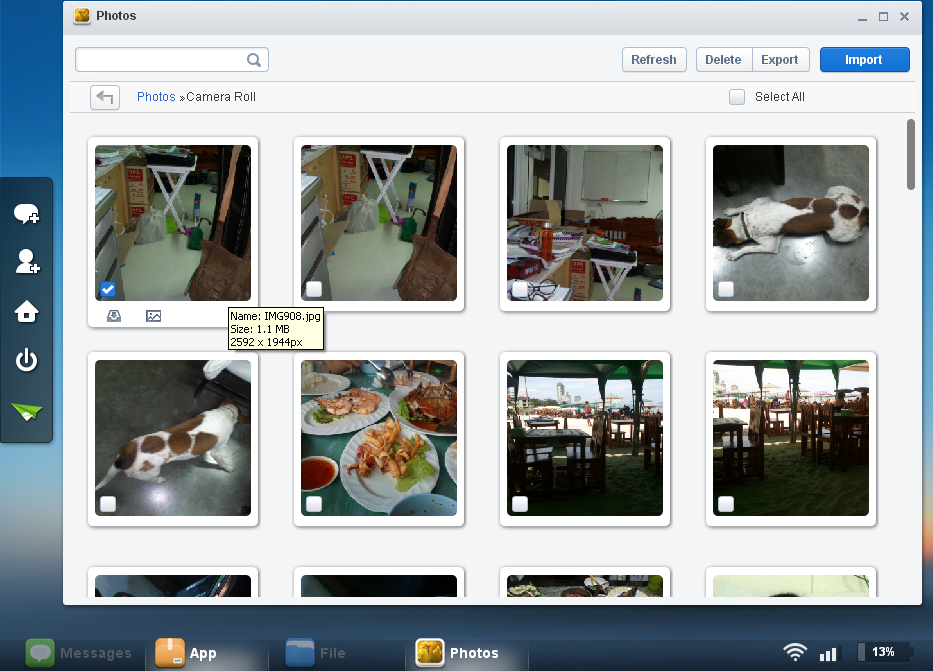Open the first room photo thumbnail
This screenshot has height=671, width=933.
(173, 222)
